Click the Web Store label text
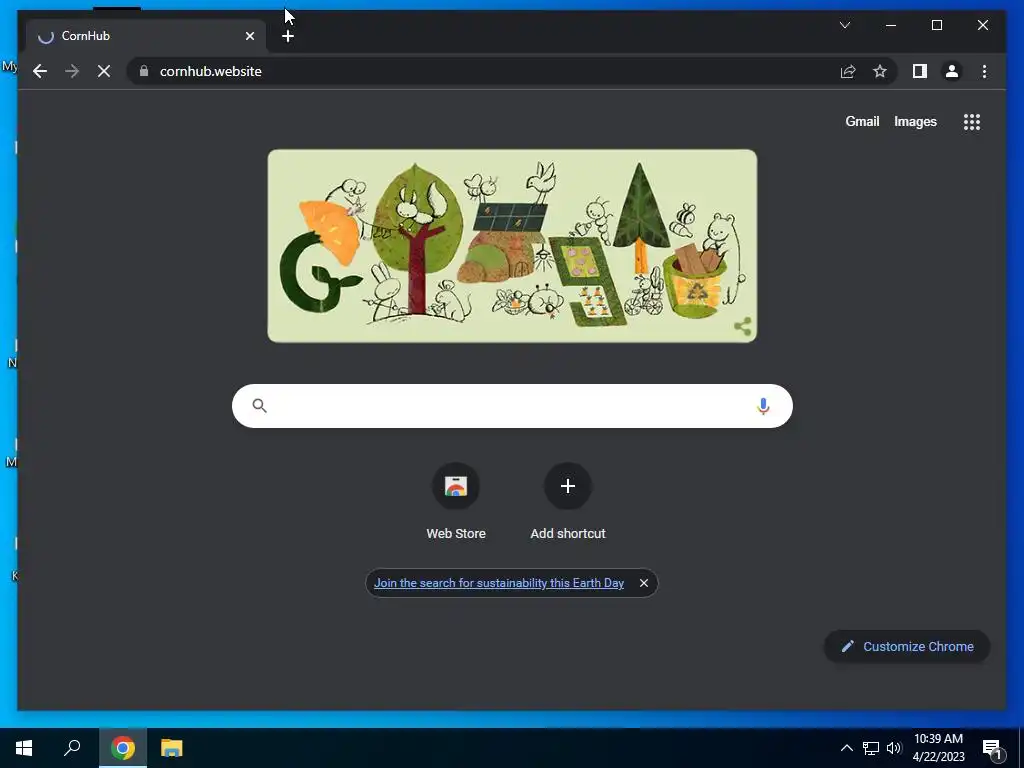This screenshot has height=768, width=1024. [456, 534]
